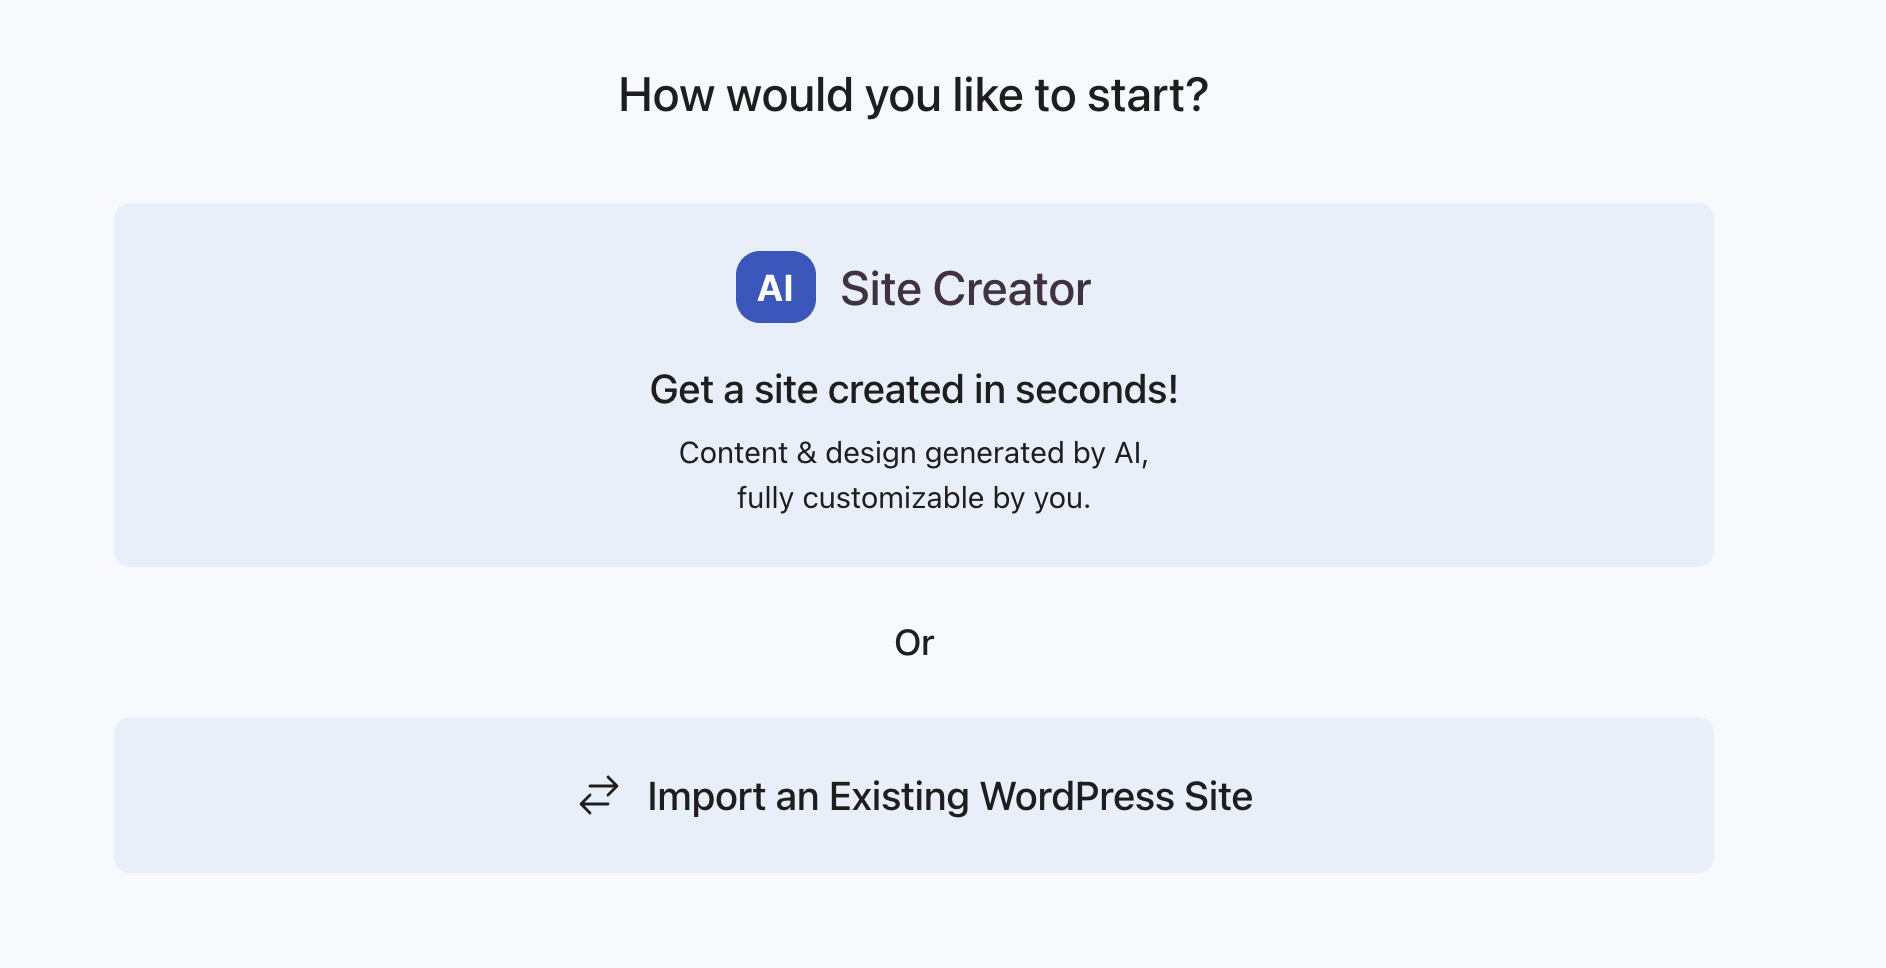Click the word 'Site' right of AI badge
Viewport: 1886px width, 968px height.
pyautogui.click(x=880, y=289)
